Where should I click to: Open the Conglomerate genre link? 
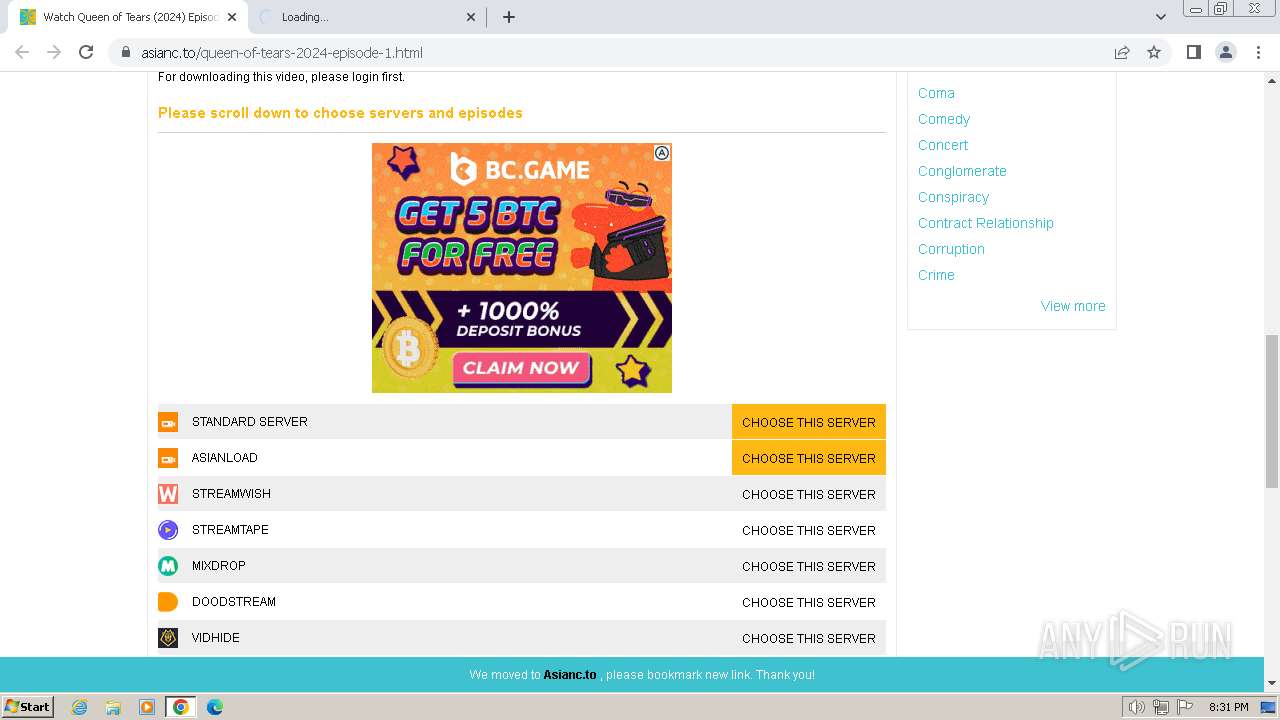tap(962, 171)
